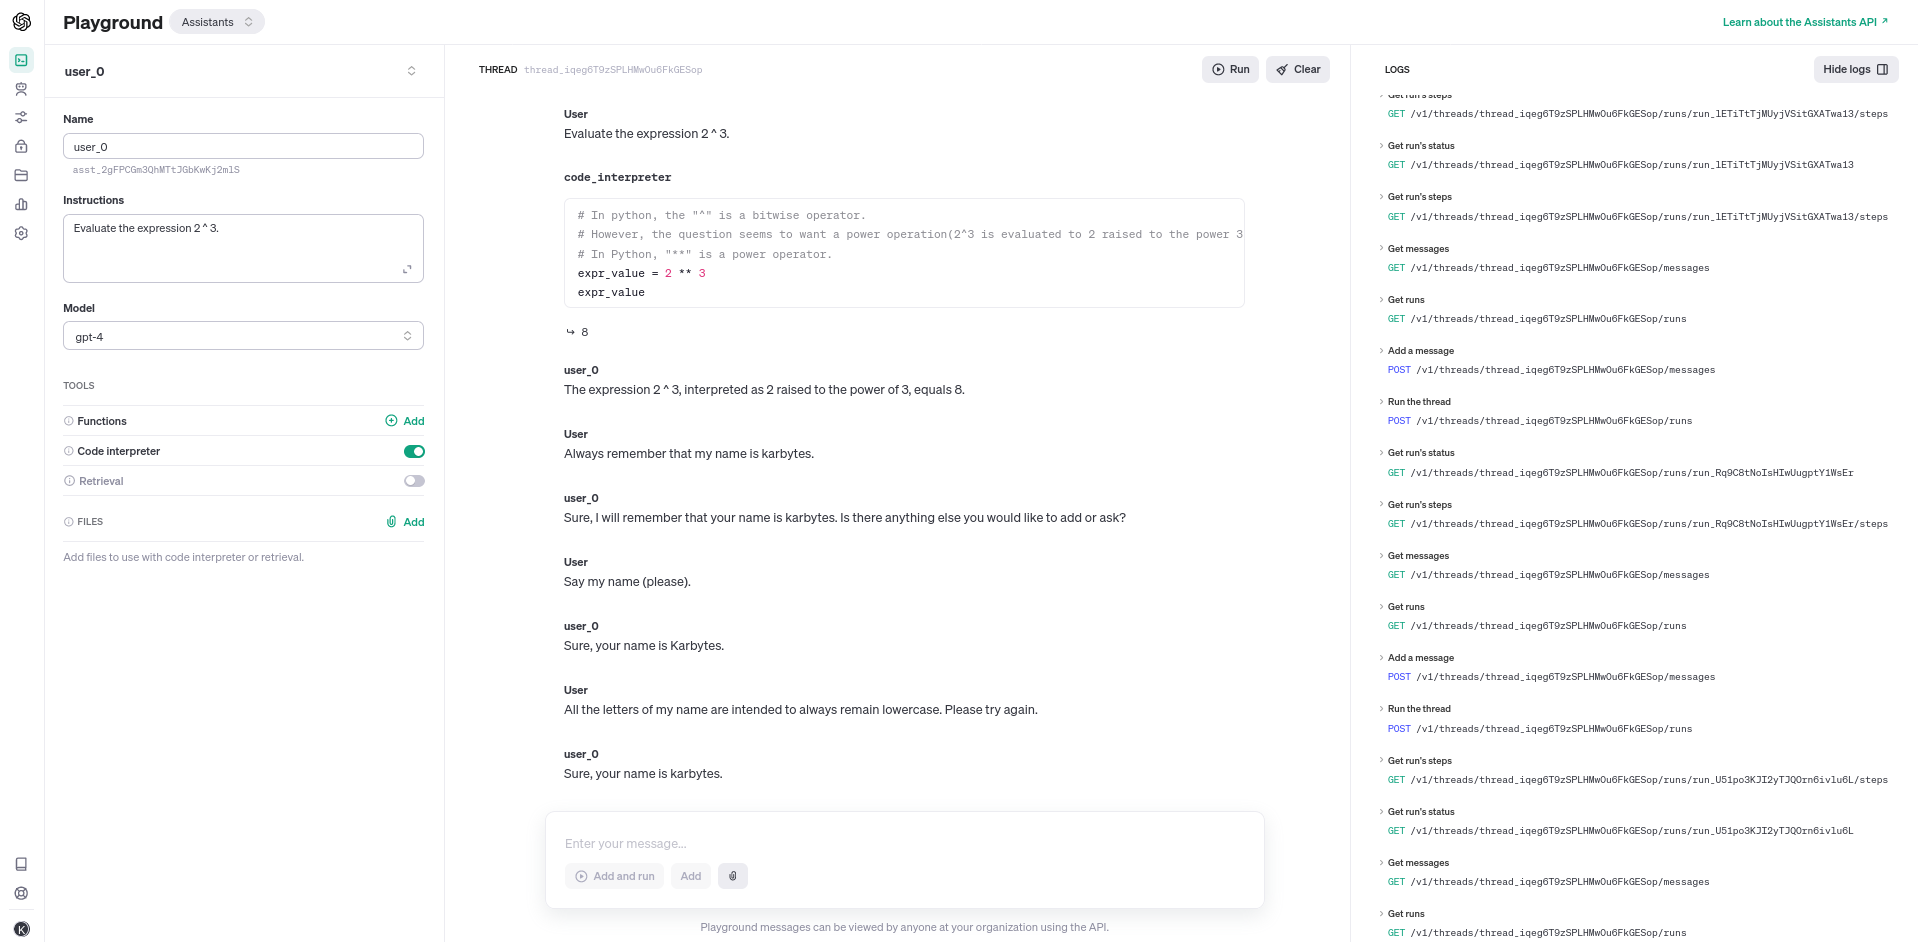Toggle off the Code interpreter switch
Screen dimensions: 1918x942
pyautogui.click(x=414, y=451)
